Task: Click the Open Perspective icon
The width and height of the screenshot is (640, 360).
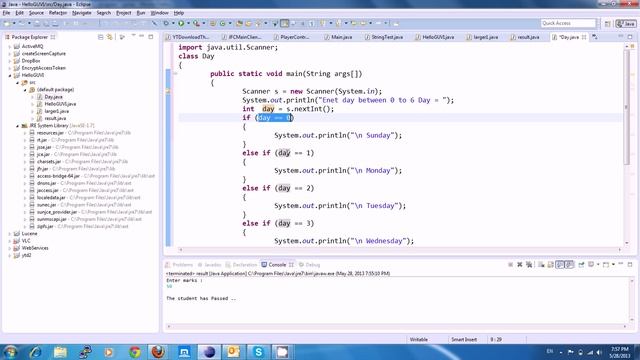Action: tap(607, 24)
